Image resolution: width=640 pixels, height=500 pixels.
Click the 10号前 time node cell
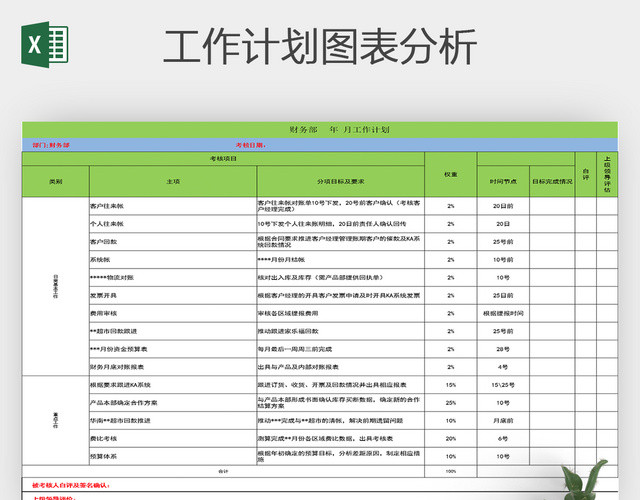point(503,260)
